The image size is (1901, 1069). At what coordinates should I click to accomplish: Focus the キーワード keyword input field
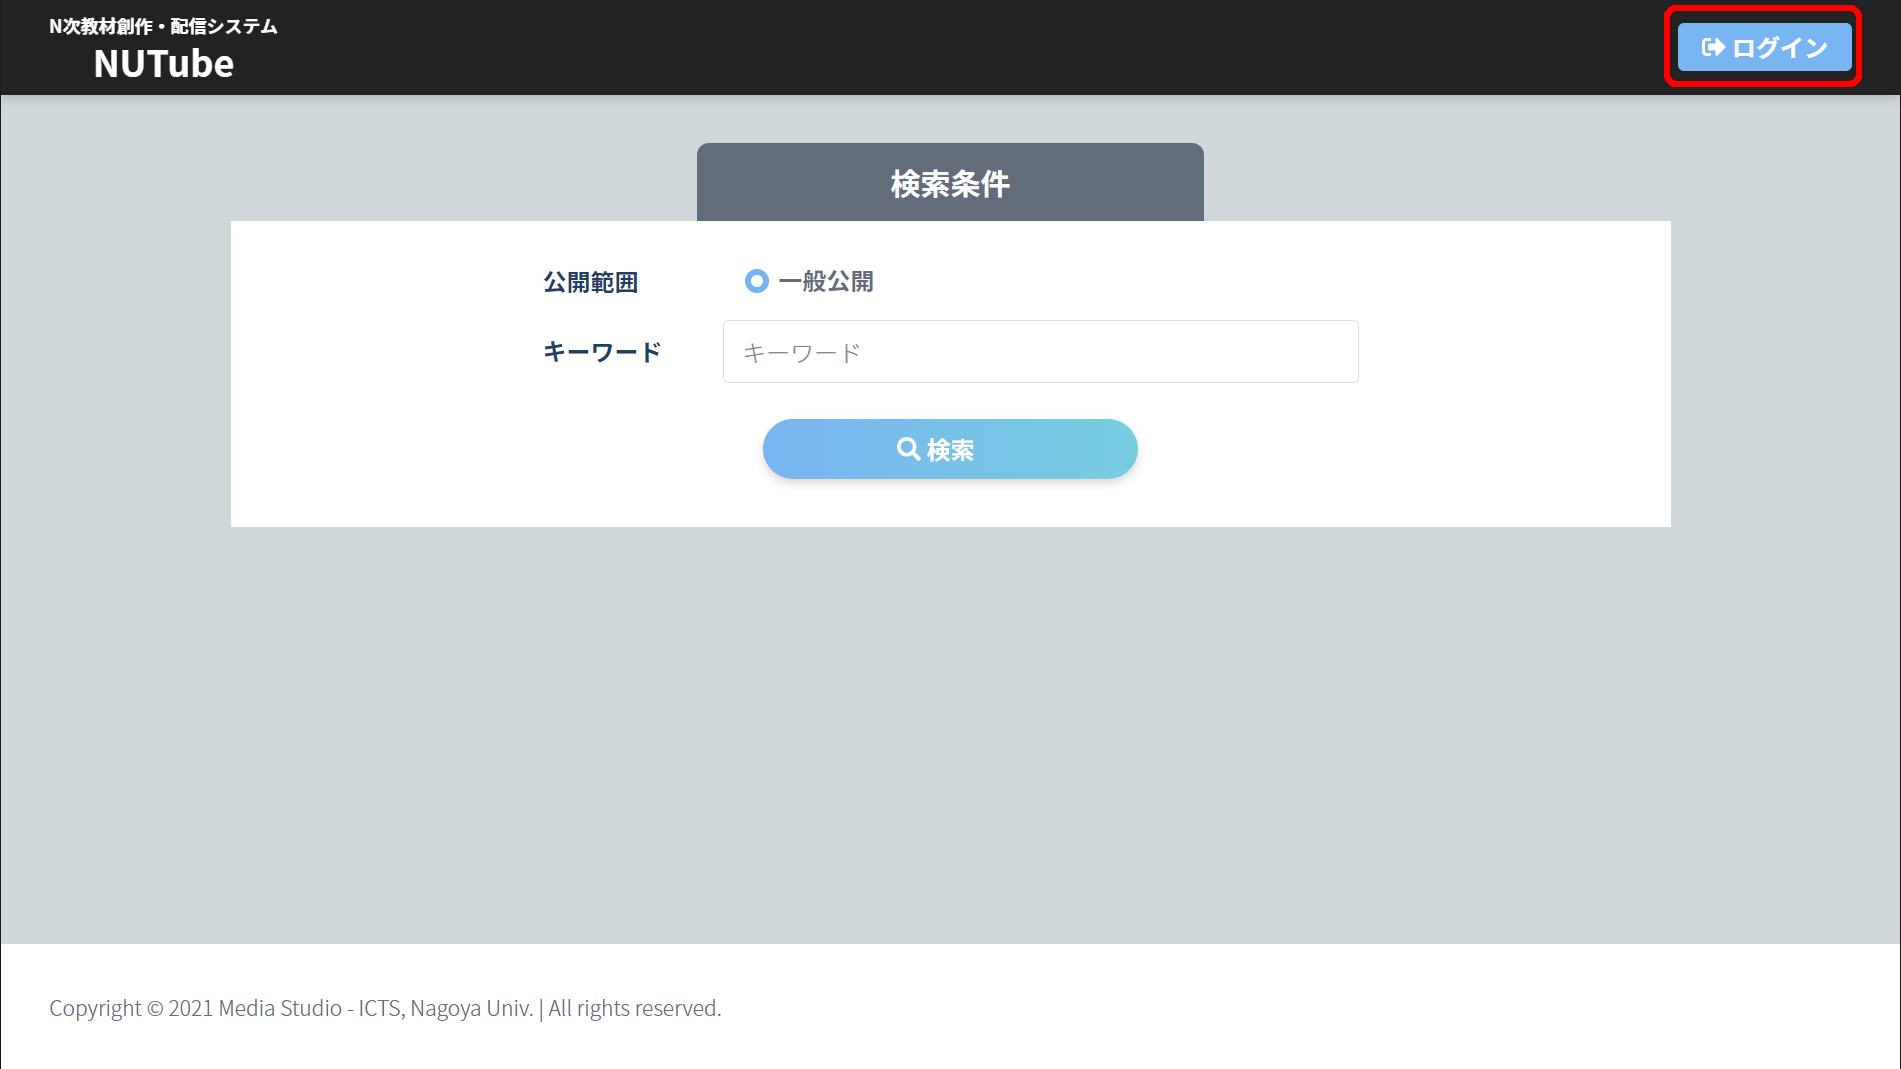[1040, 352]
